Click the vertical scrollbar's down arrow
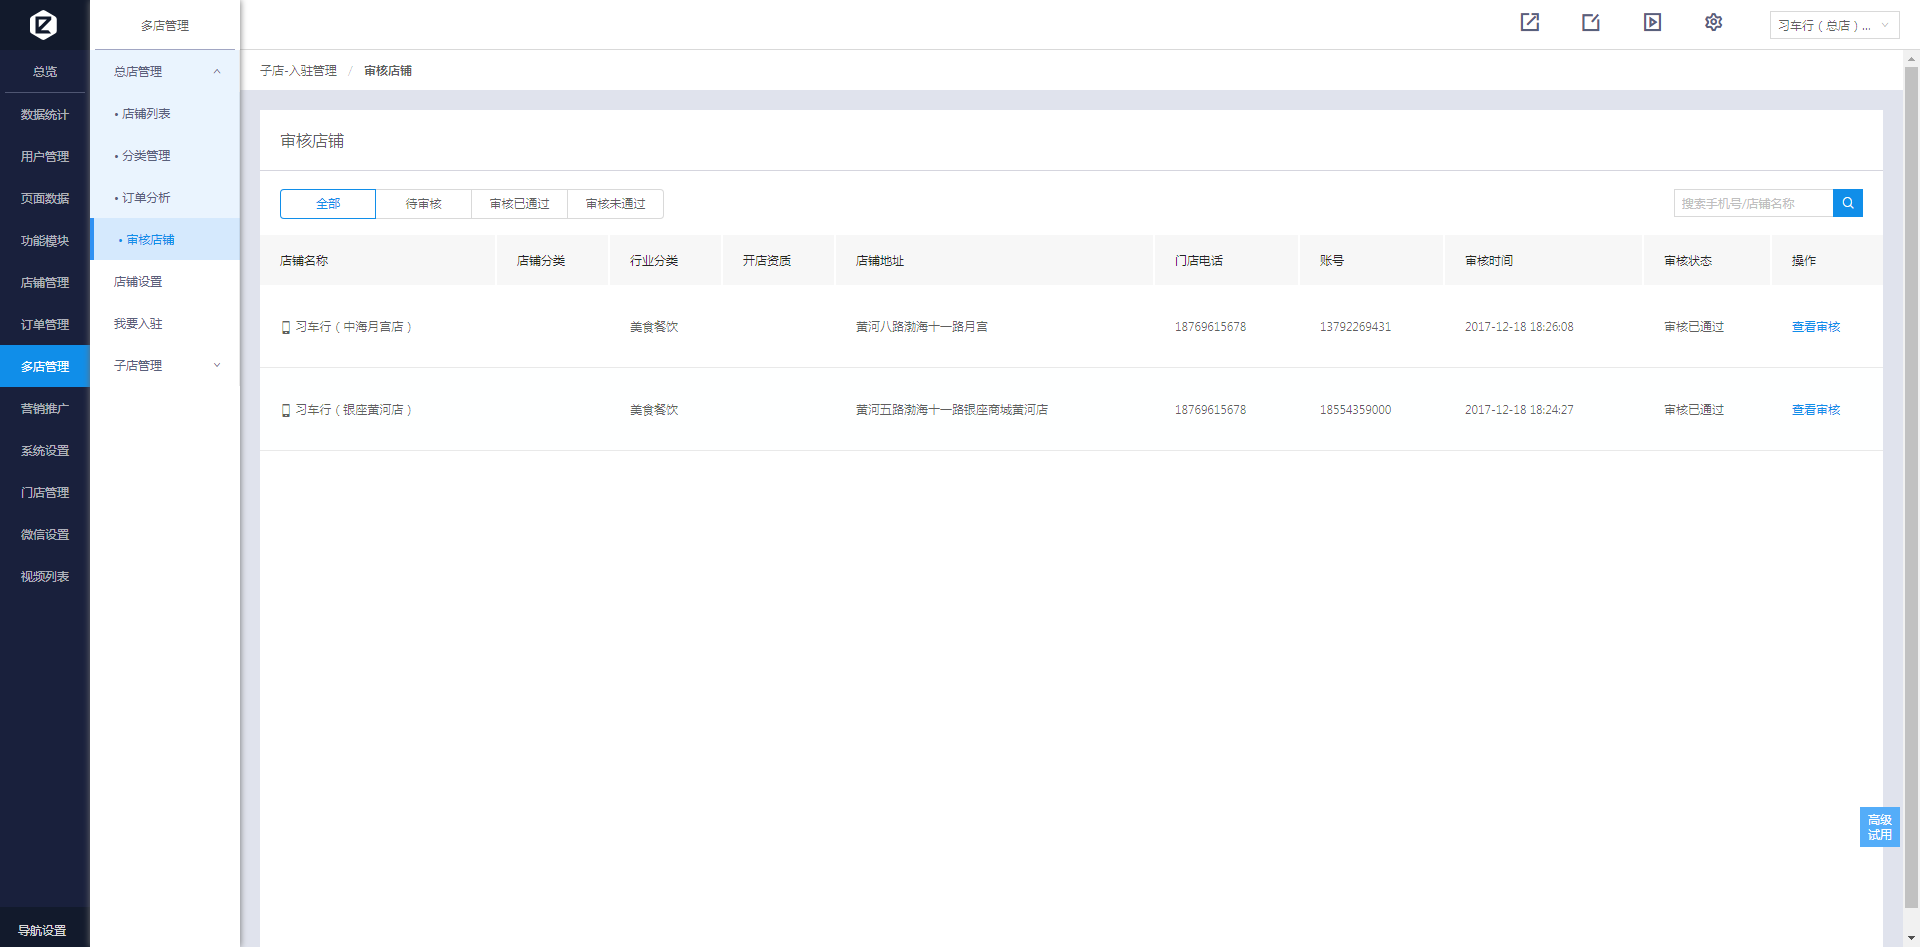 [x=1911, y=938]
